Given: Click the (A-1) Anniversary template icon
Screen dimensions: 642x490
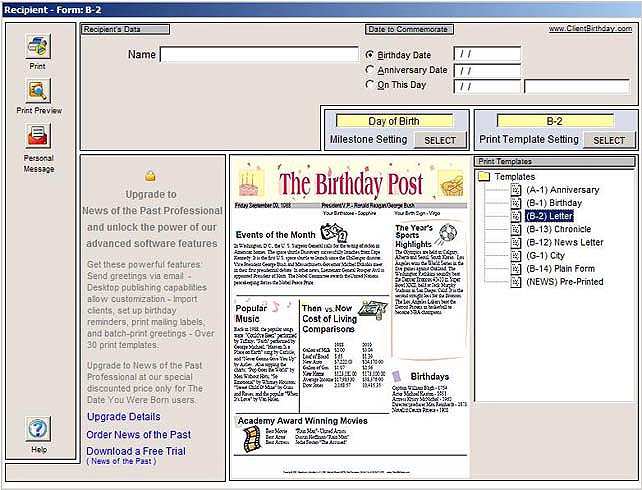Looking at the screenshot, I should point(516,190).
